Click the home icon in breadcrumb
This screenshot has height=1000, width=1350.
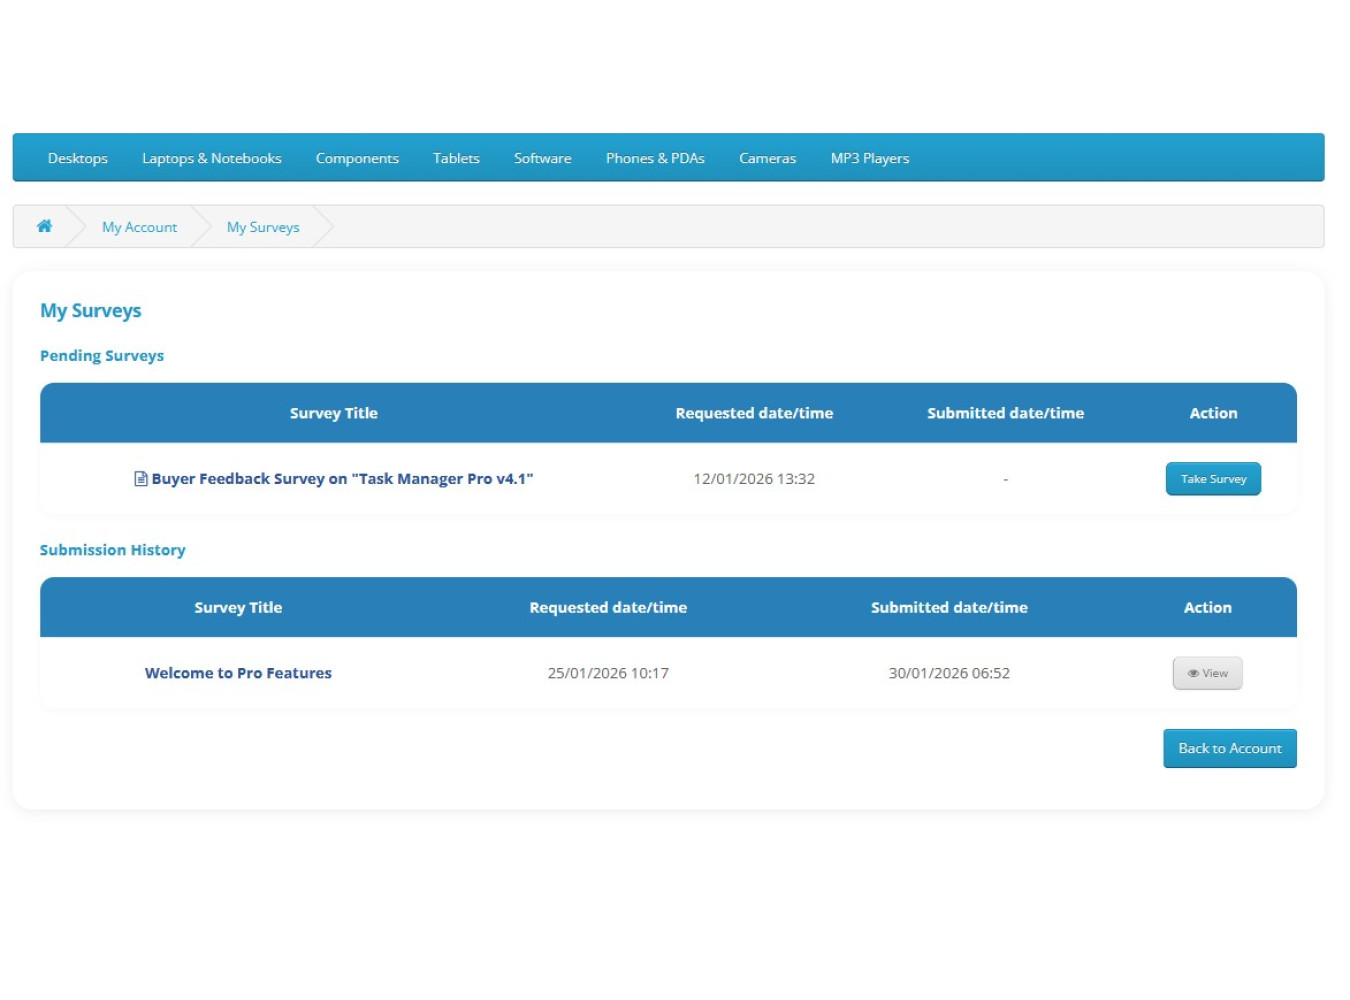click(44, 226)
